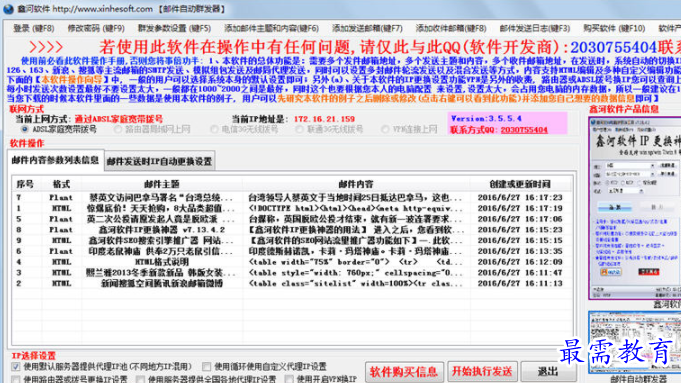Select row 3 subject 熙兰雅2013冬季新款
Image resolution: width=681 pixels, height=383 pixels.
coord(292,273)
